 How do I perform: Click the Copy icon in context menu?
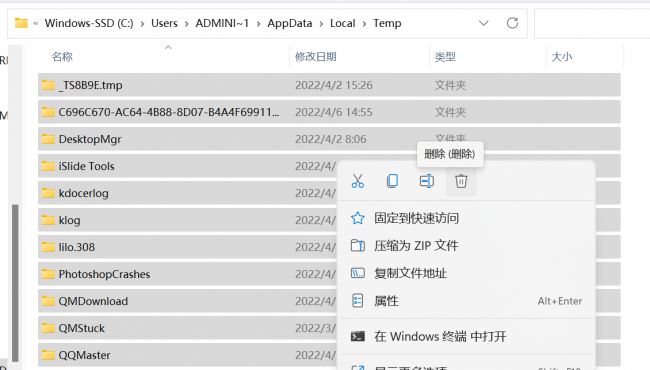click(392, 181)
